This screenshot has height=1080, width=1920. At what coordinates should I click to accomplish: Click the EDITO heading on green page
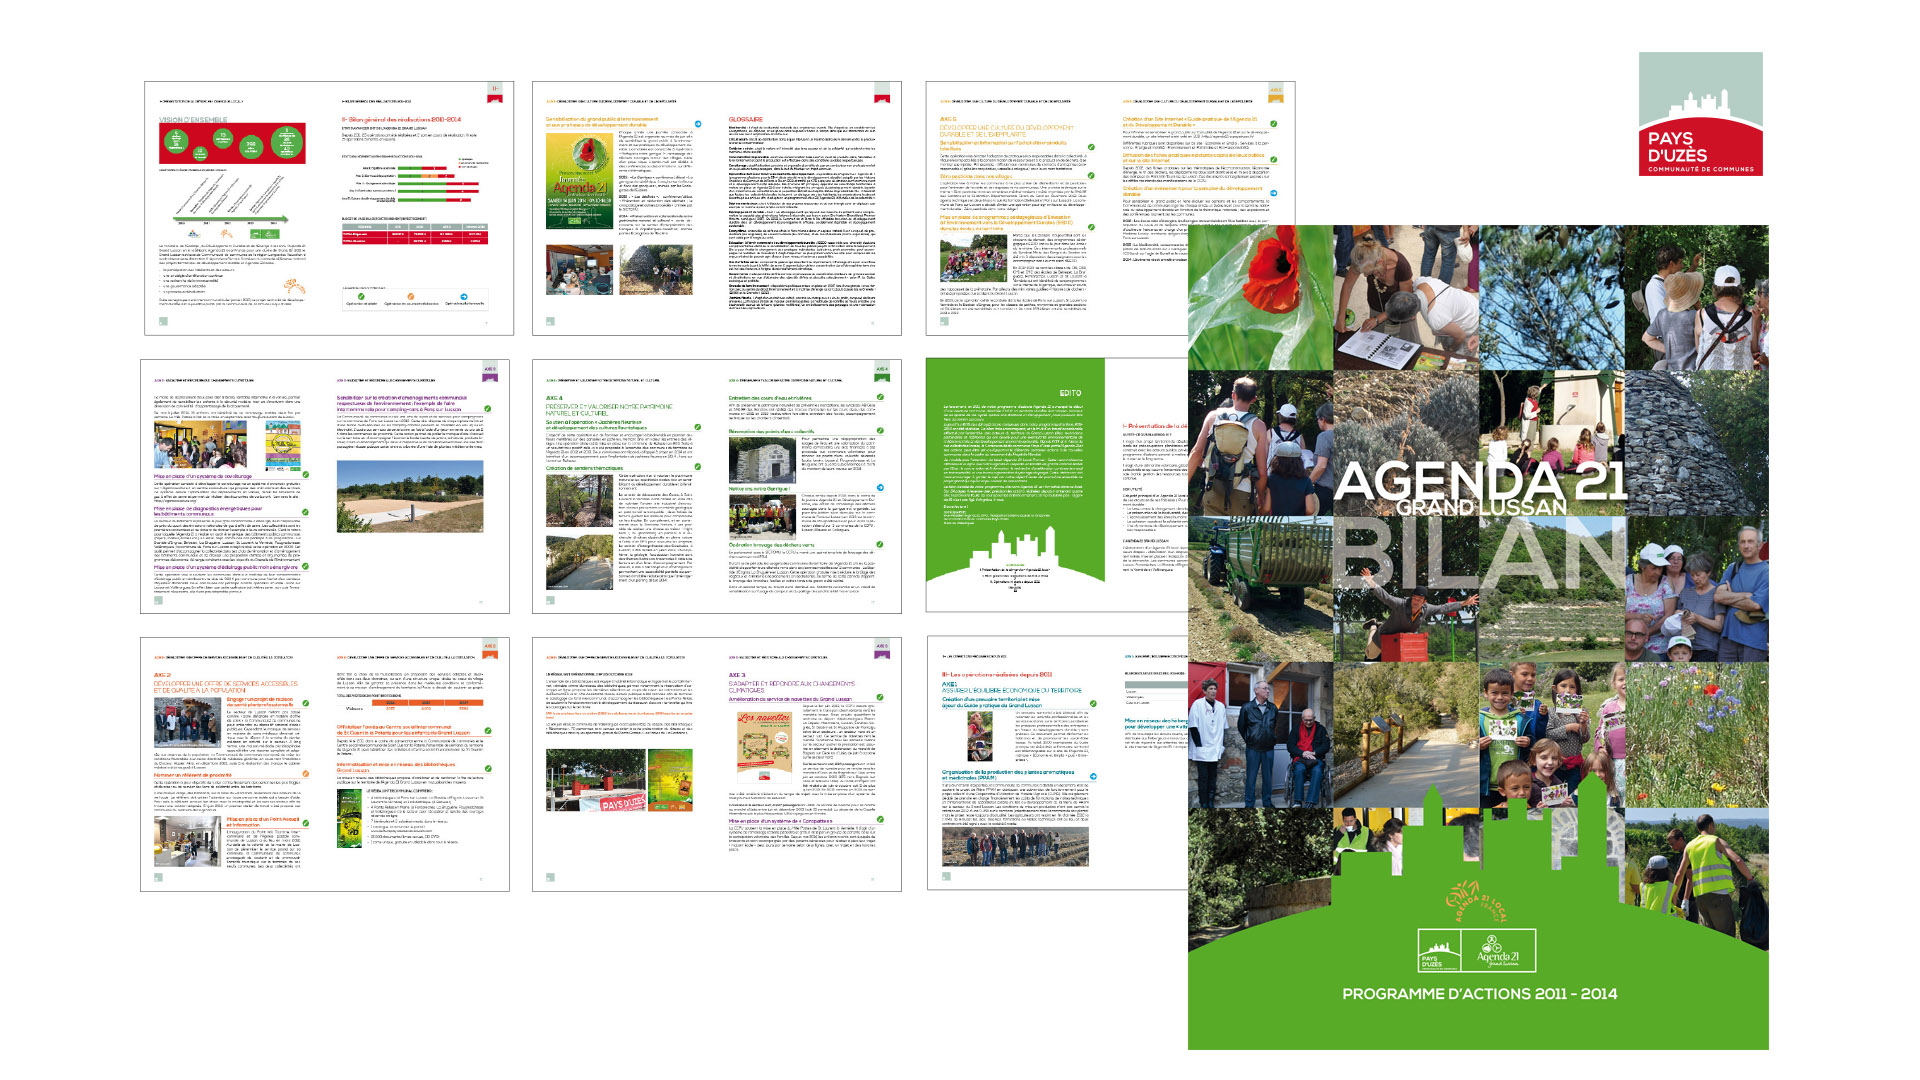(x=1070, y=393)
